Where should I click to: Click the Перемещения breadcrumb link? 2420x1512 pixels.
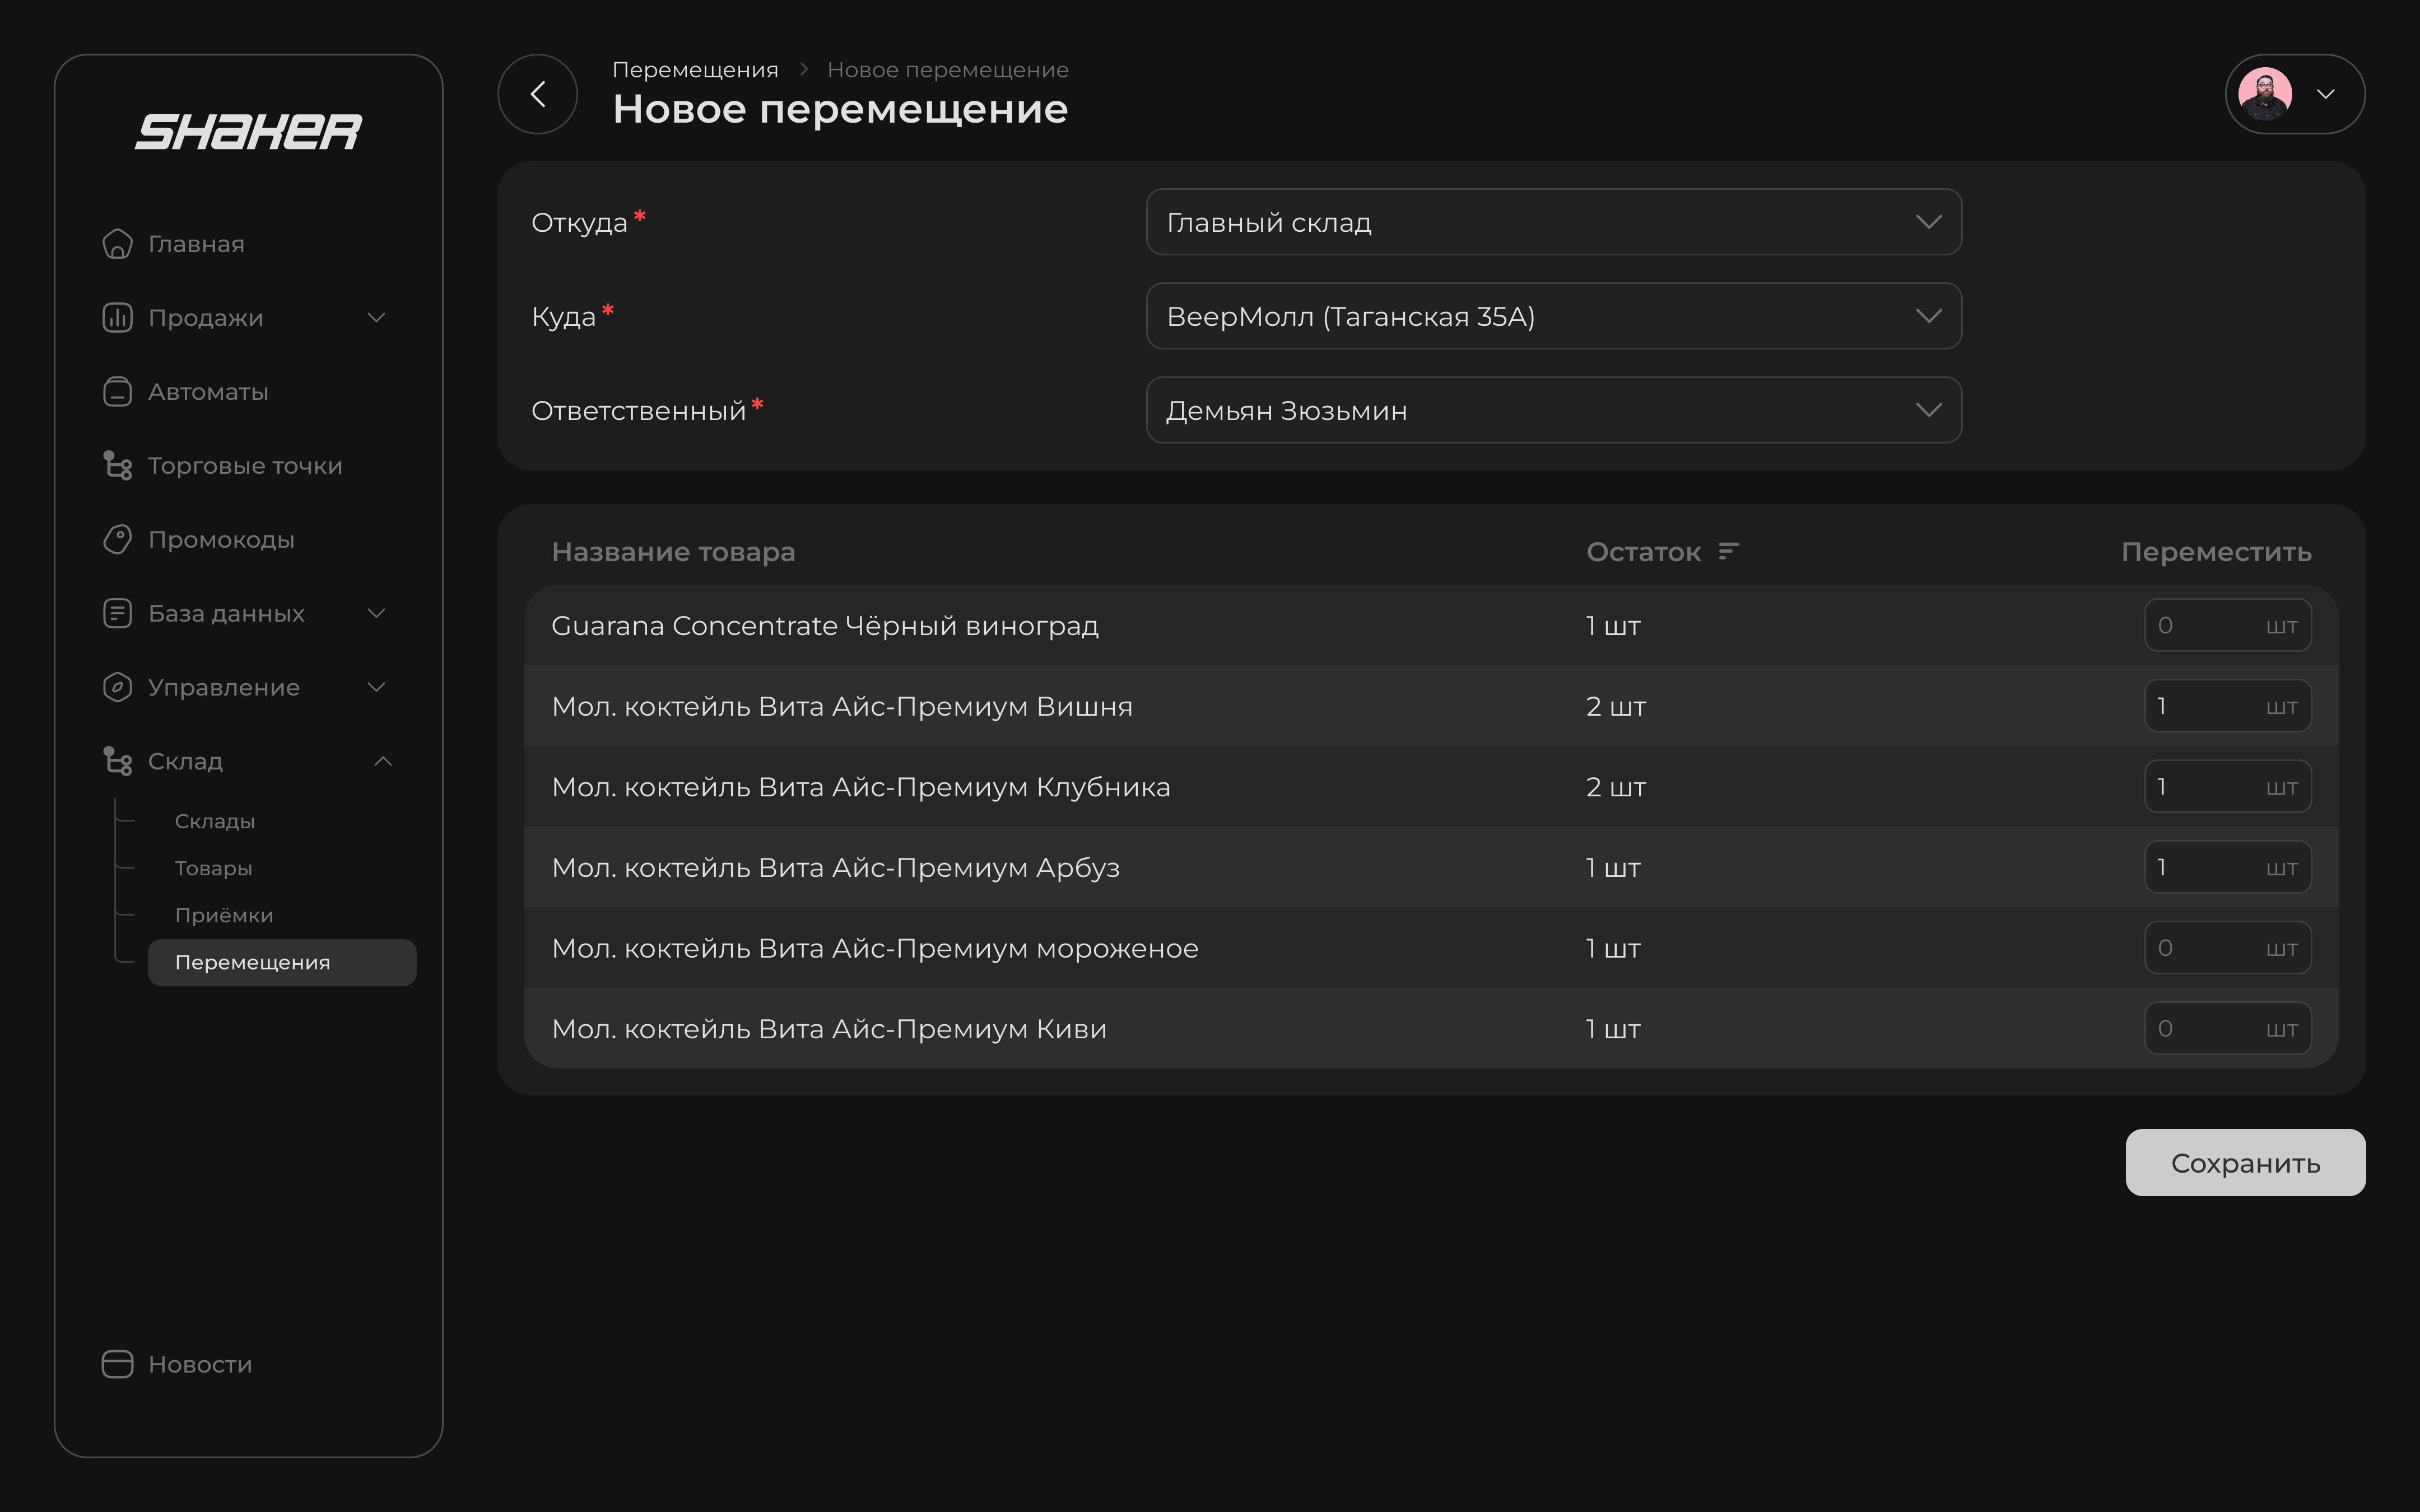pos(695,70)
